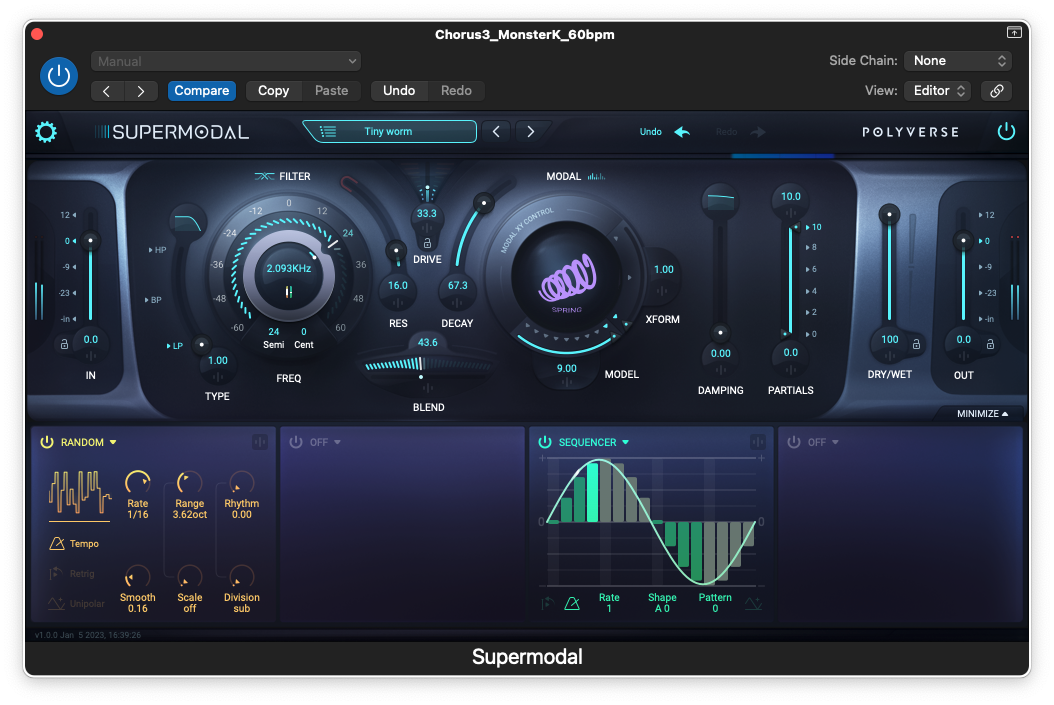Screen dimensions: 1054x705
Task: Click the link icon beside the View selector
Action: (996, 90)
